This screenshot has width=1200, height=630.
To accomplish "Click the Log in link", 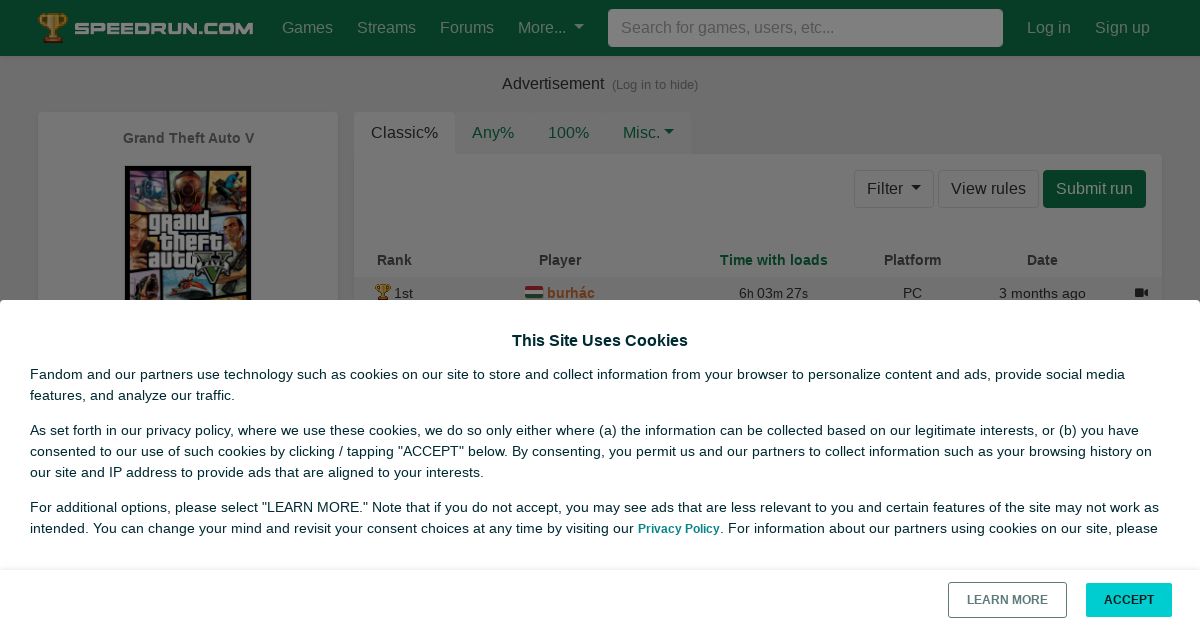I will coord(1048,28).
